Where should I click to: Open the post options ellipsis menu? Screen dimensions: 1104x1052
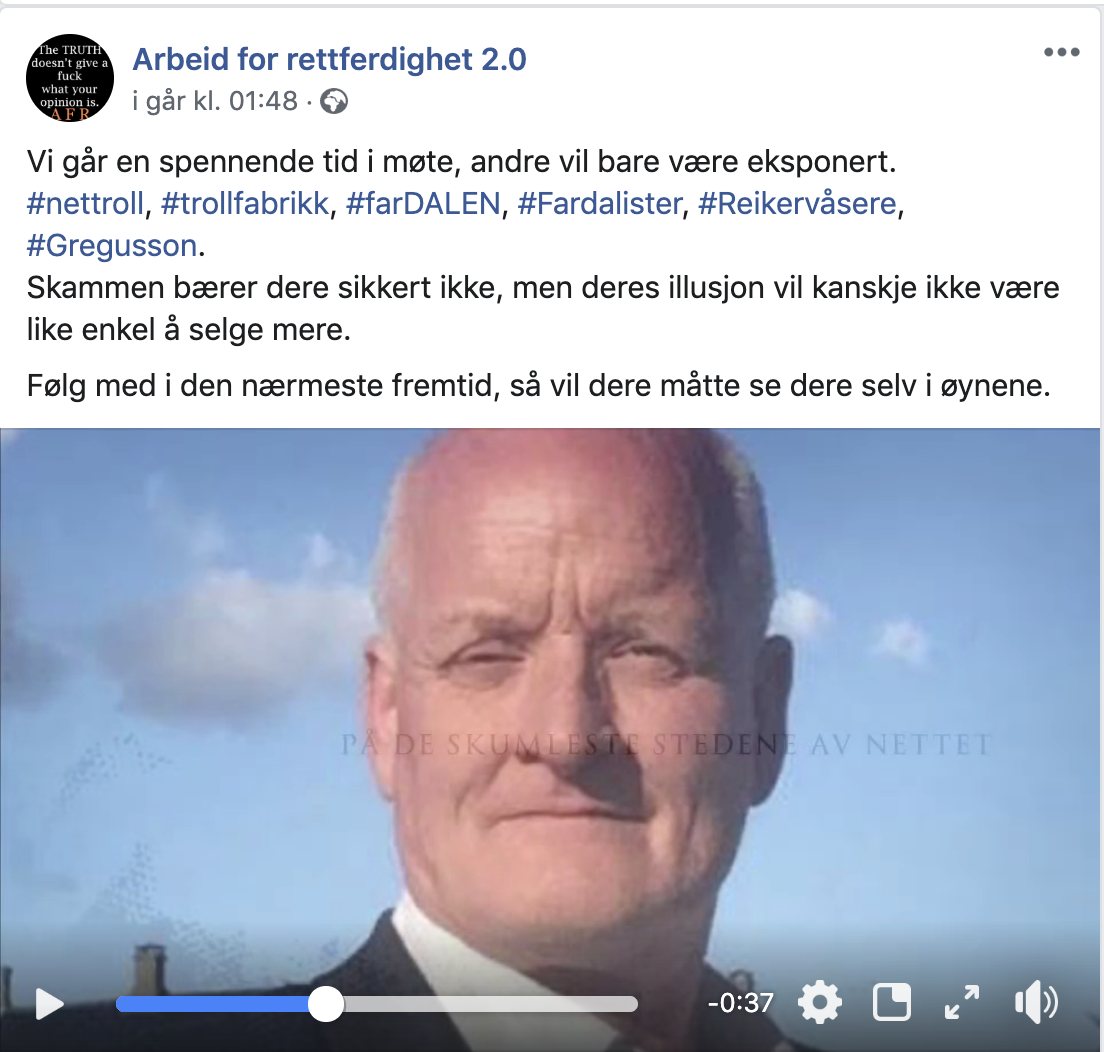tap(1062, 52)
